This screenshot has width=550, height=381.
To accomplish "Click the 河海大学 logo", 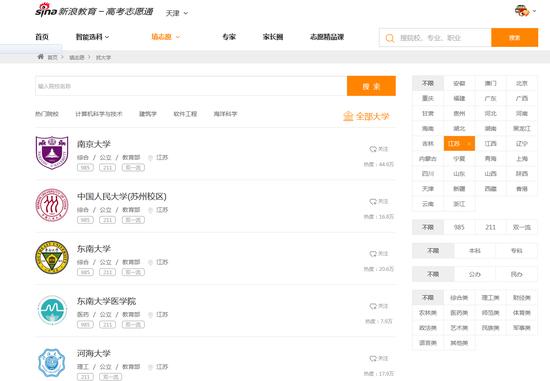I will [52, 362].
